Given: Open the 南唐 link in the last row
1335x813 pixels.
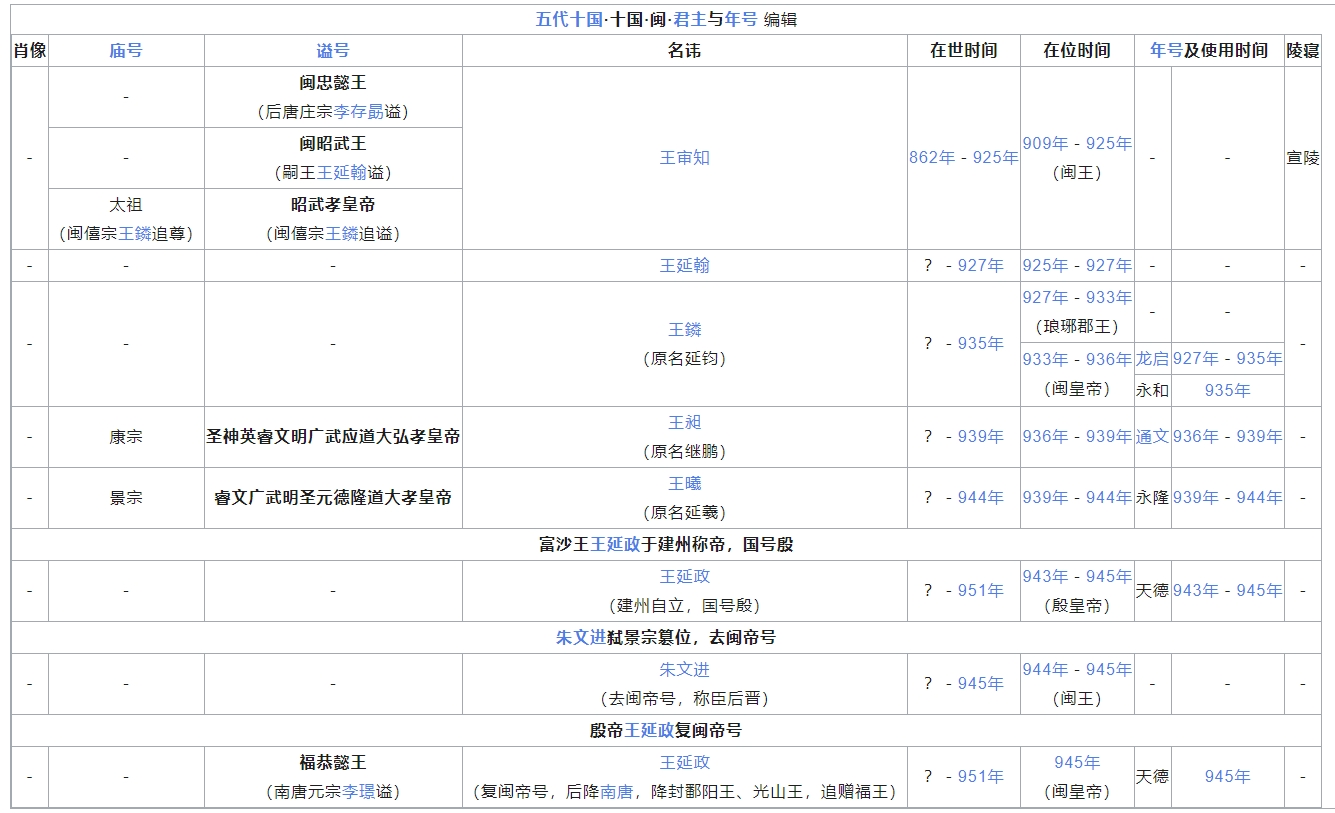Looking at the screenshot, I should coord(616,792).
